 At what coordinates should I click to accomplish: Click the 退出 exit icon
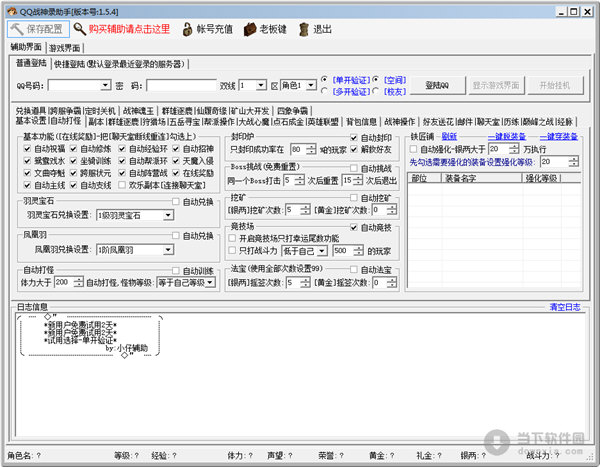point(304,29)
